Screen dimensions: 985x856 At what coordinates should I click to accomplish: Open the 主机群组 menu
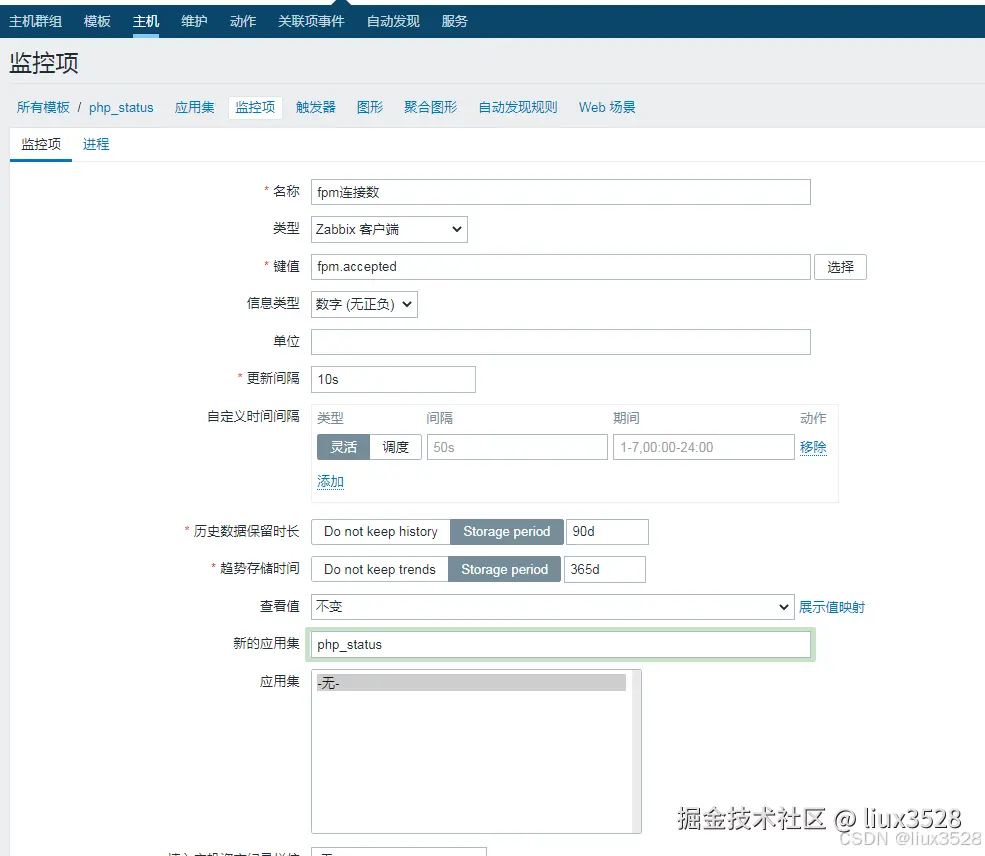(x=35, y=21)
